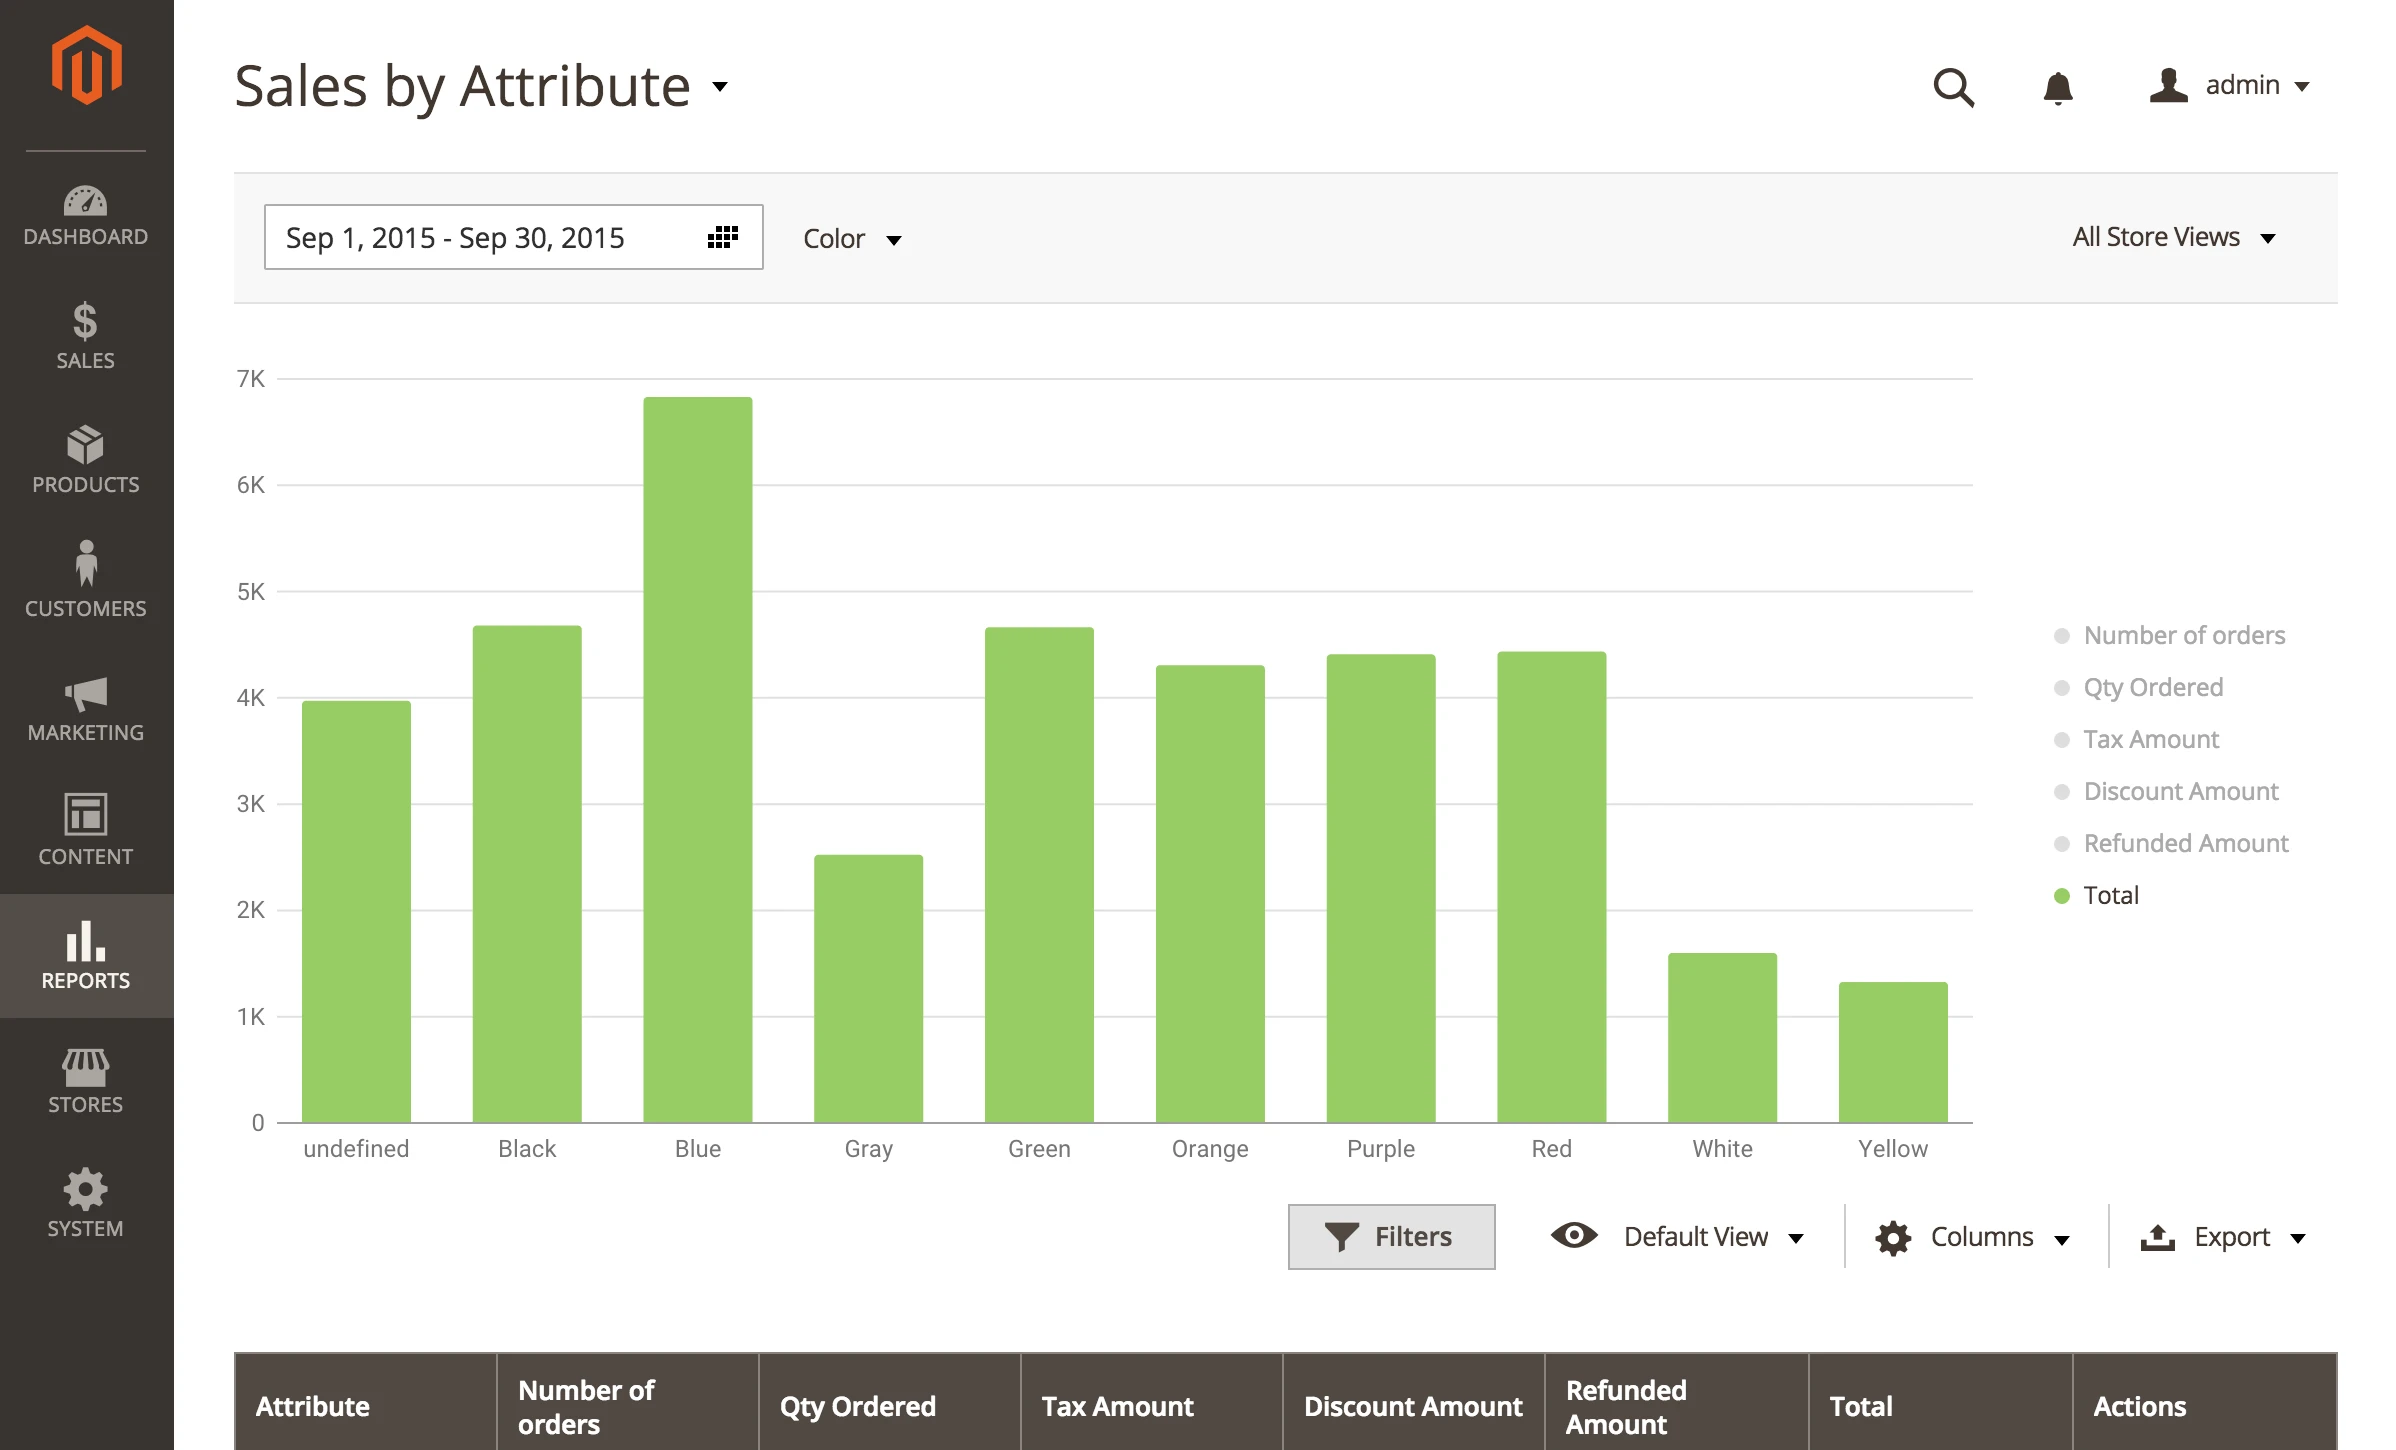Open the date range calendar picker
Screen dimensions: 2396x1450
click(x=722, y=237)
